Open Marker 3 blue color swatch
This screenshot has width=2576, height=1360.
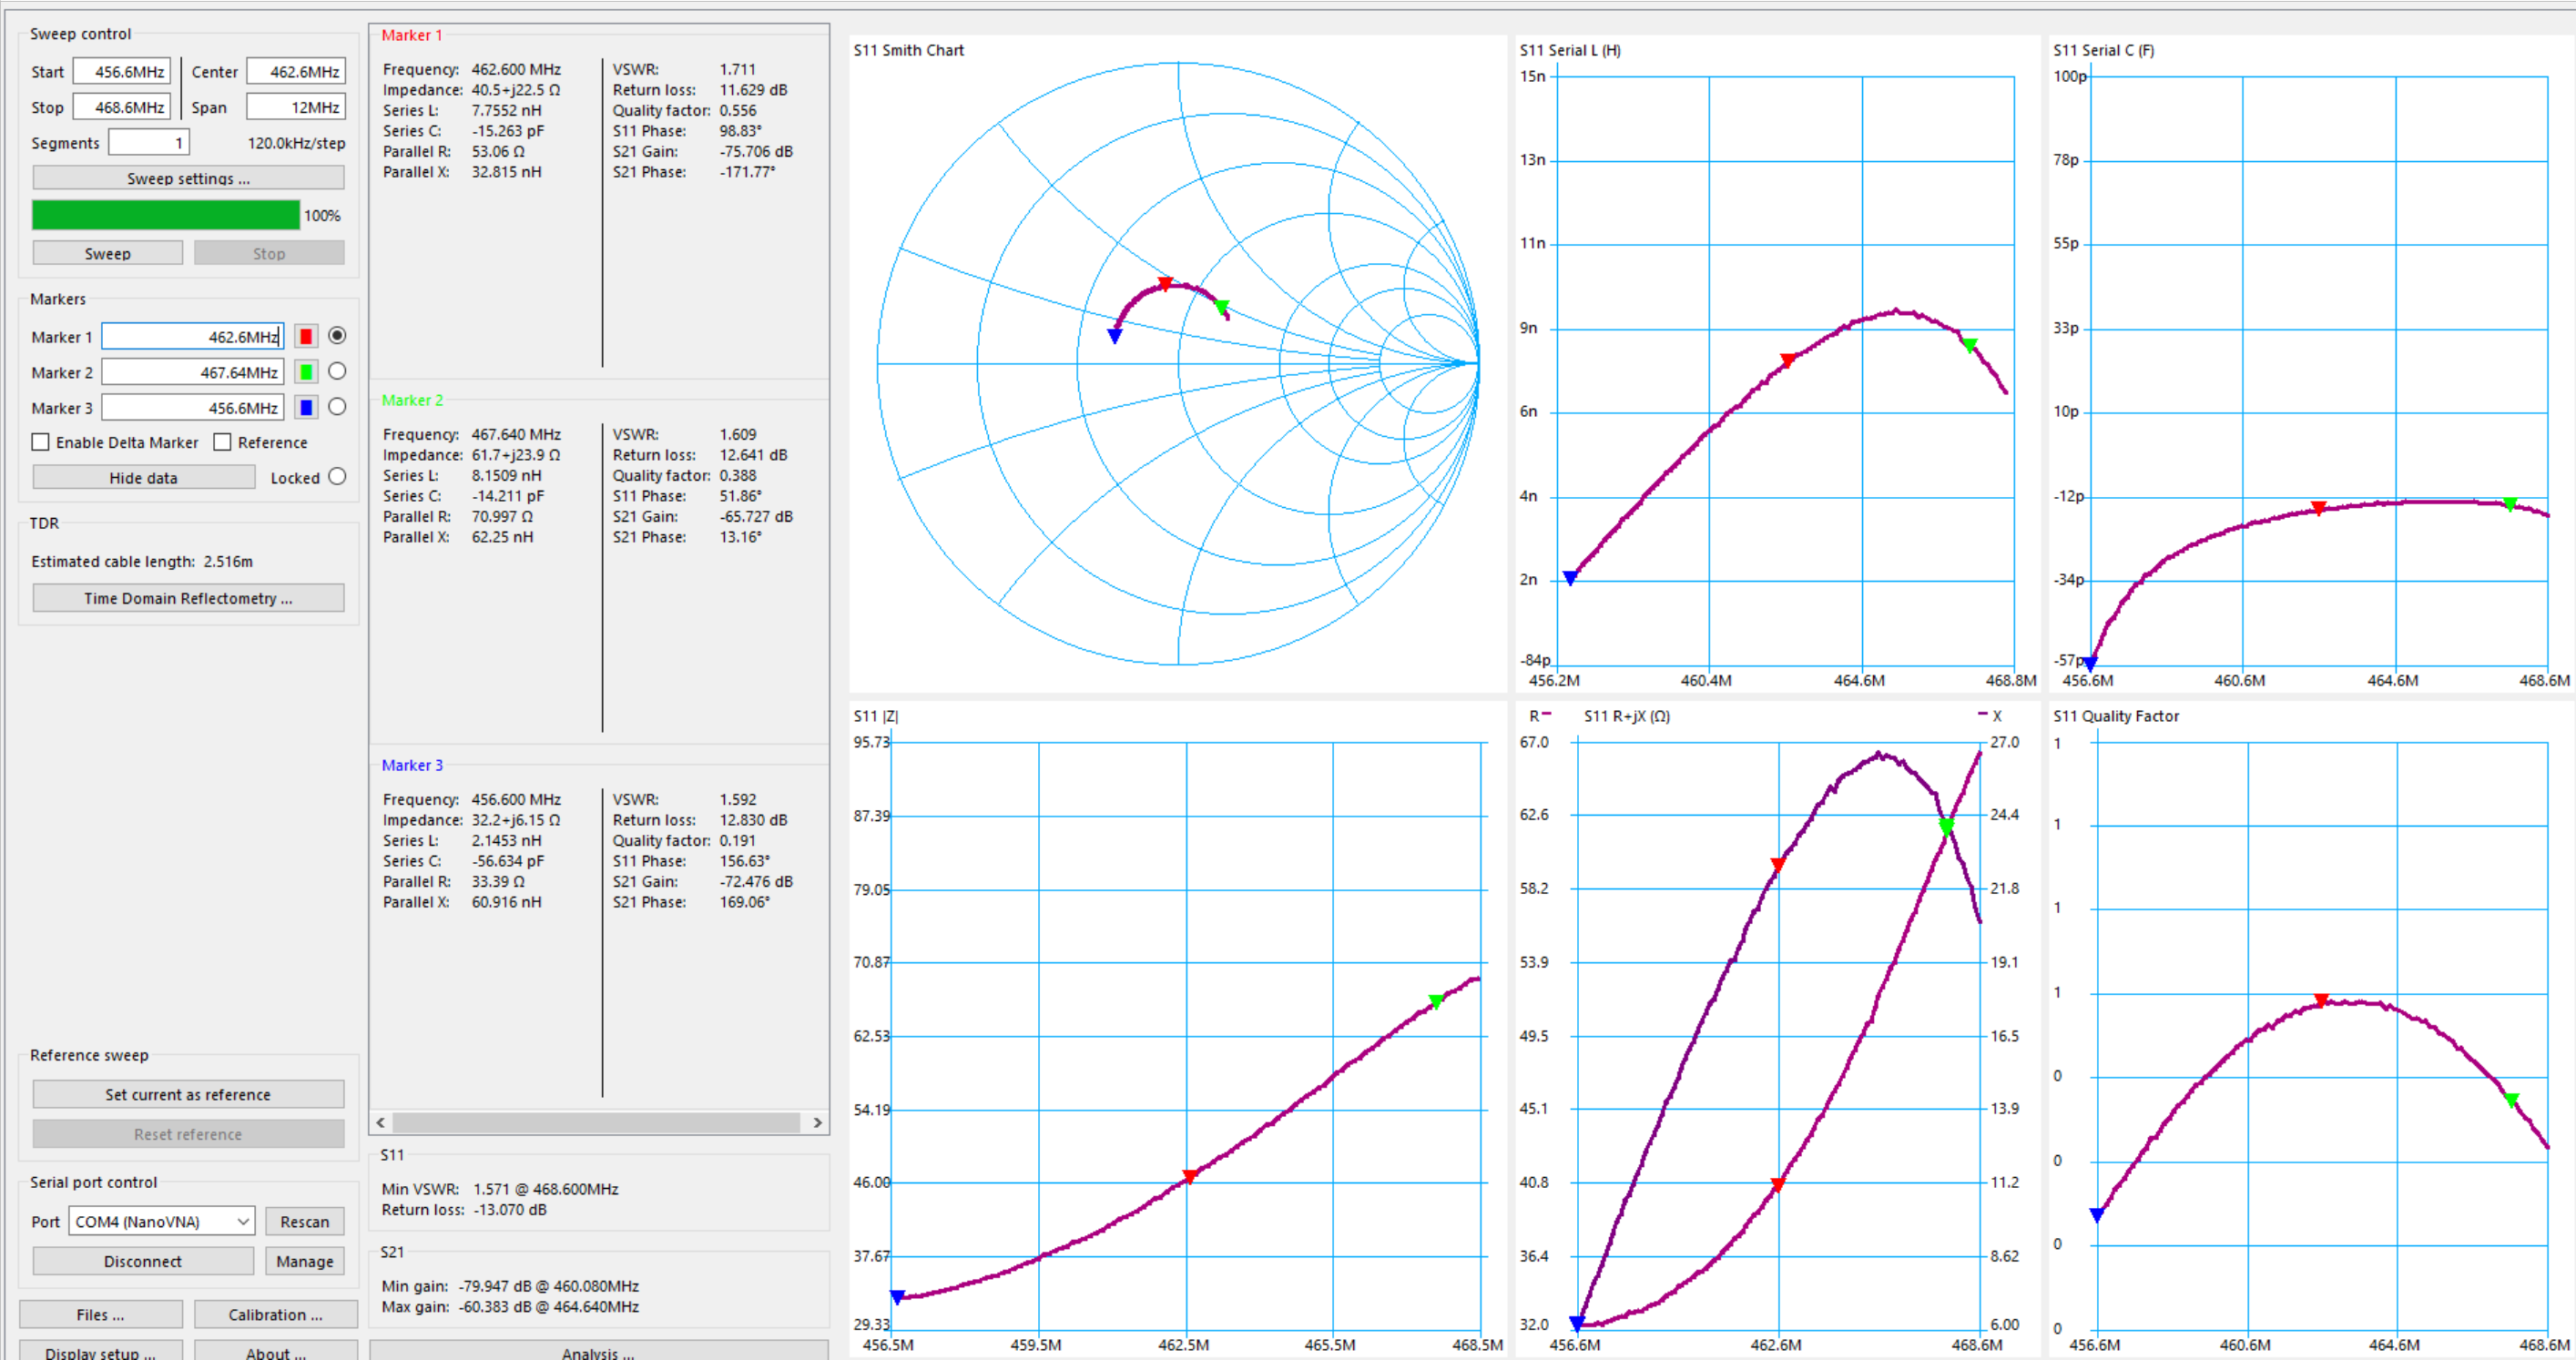click(x=306, y=407)
